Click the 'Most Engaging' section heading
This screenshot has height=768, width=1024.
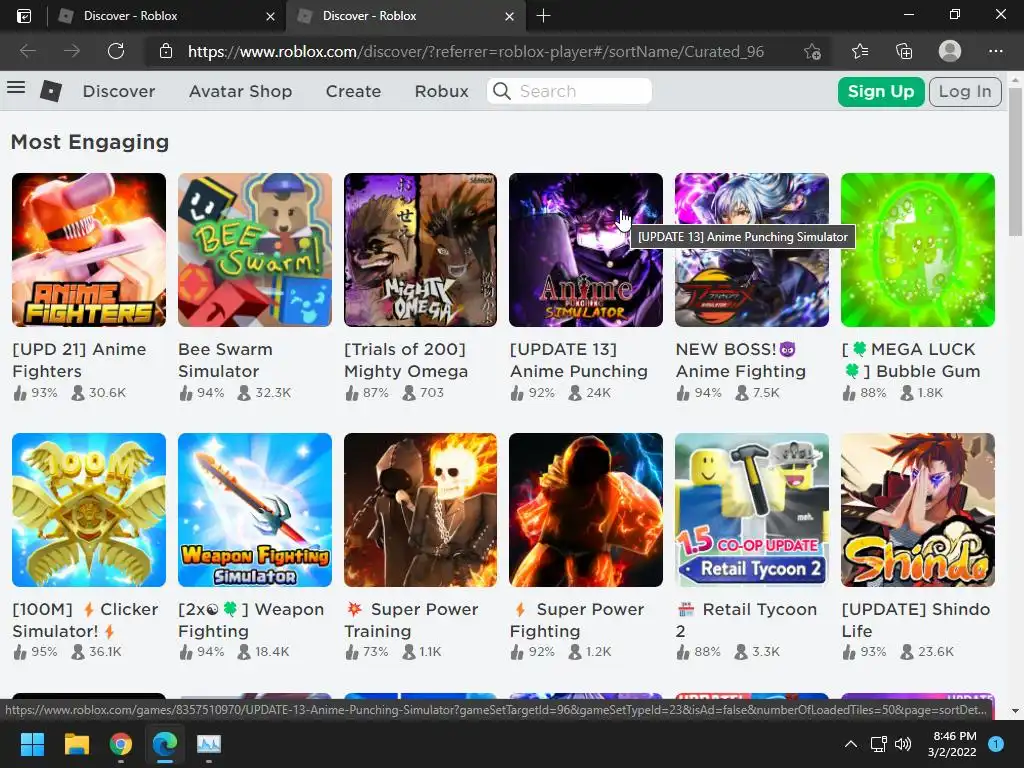tap(90, 142)
